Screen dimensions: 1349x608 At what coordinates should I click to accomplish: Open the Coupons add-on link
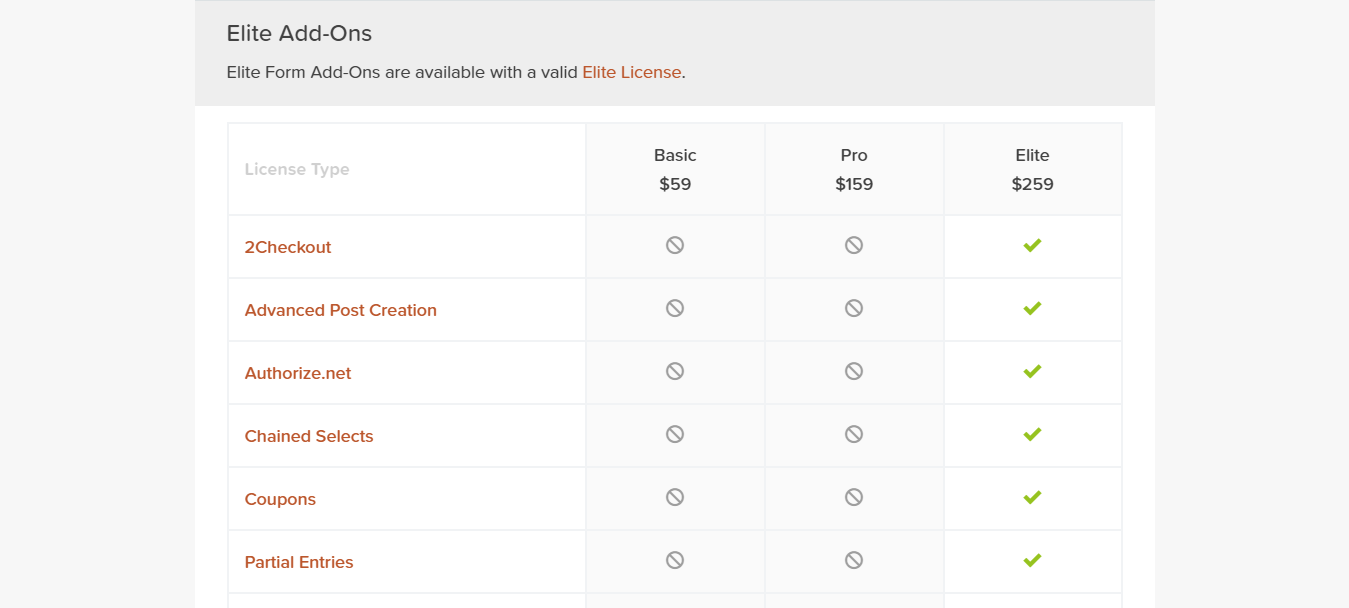click(280, 499)
